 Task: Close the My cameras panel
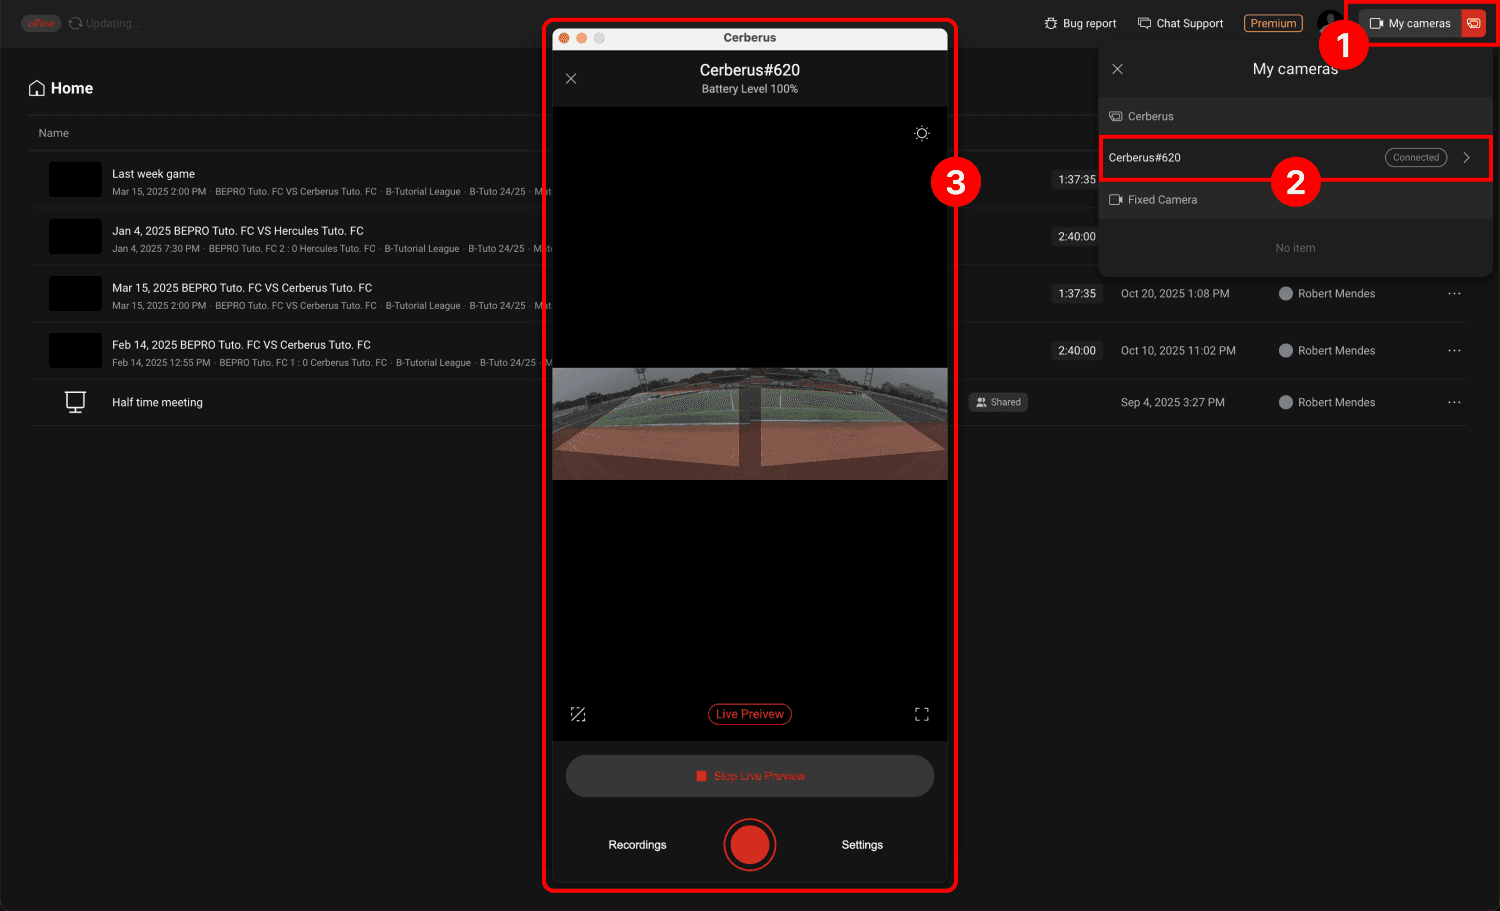[x=1117, y=69]
